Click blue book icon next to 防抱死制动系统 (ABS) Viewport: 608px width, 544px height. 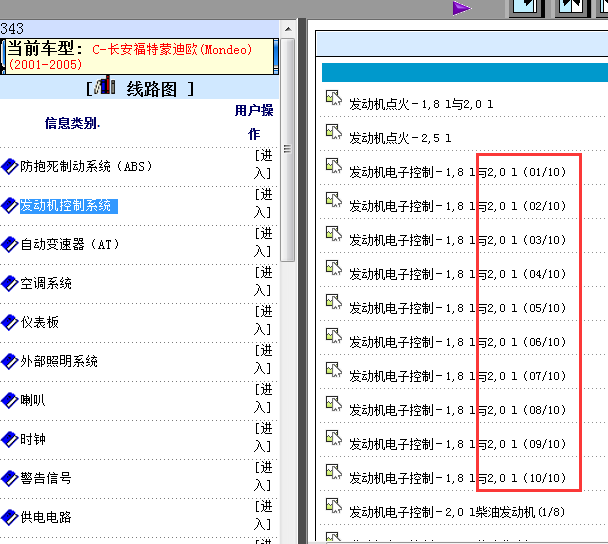[x=9, y=167]
